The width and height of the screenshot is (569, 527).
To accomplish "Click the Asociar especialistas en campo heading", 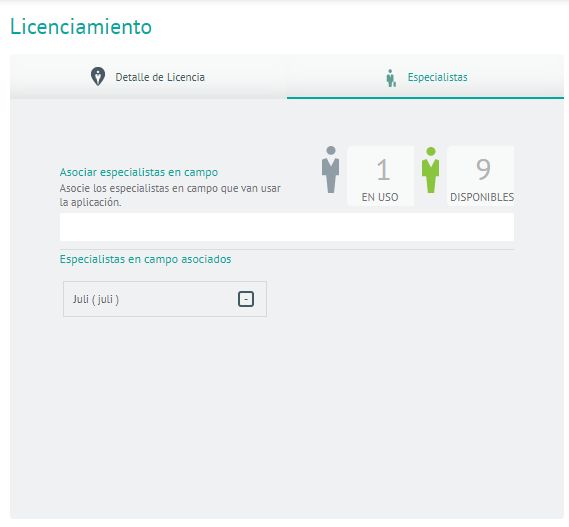I will [x=139, y=172].
